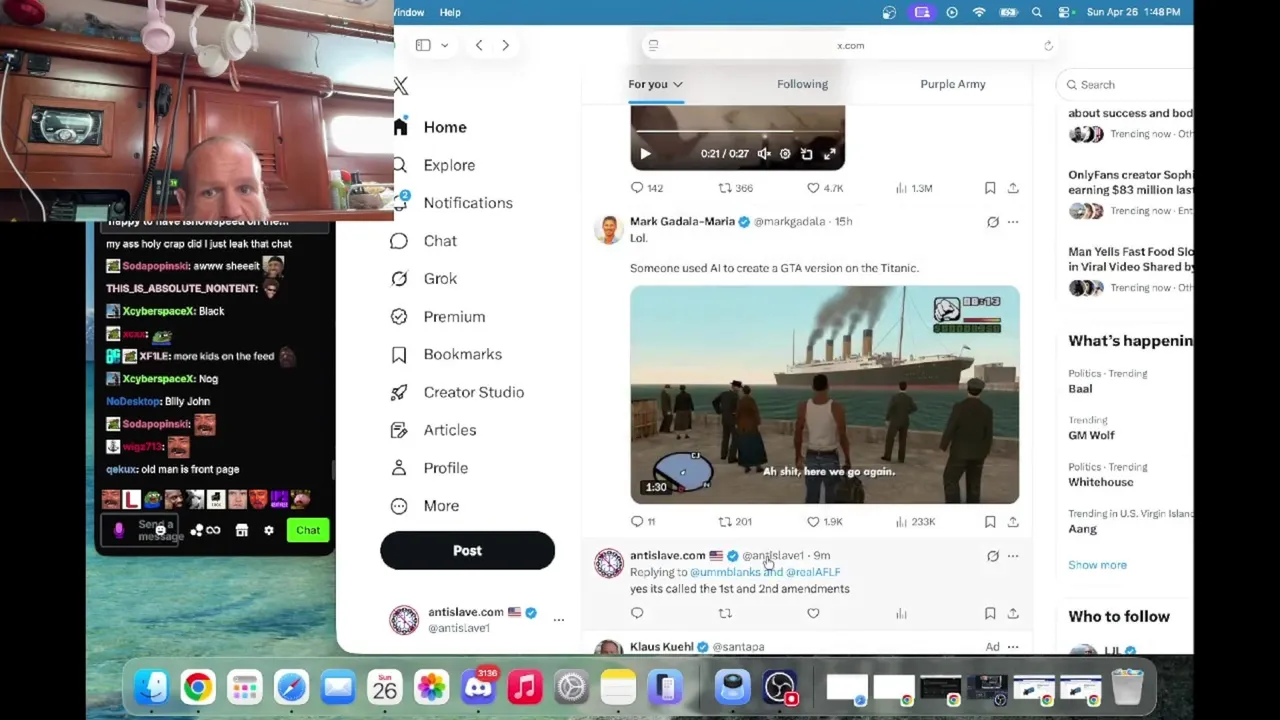Open Notifications in the left sidebar
This screenshot has width=1280, height=720.
click(x=453, y=203)
